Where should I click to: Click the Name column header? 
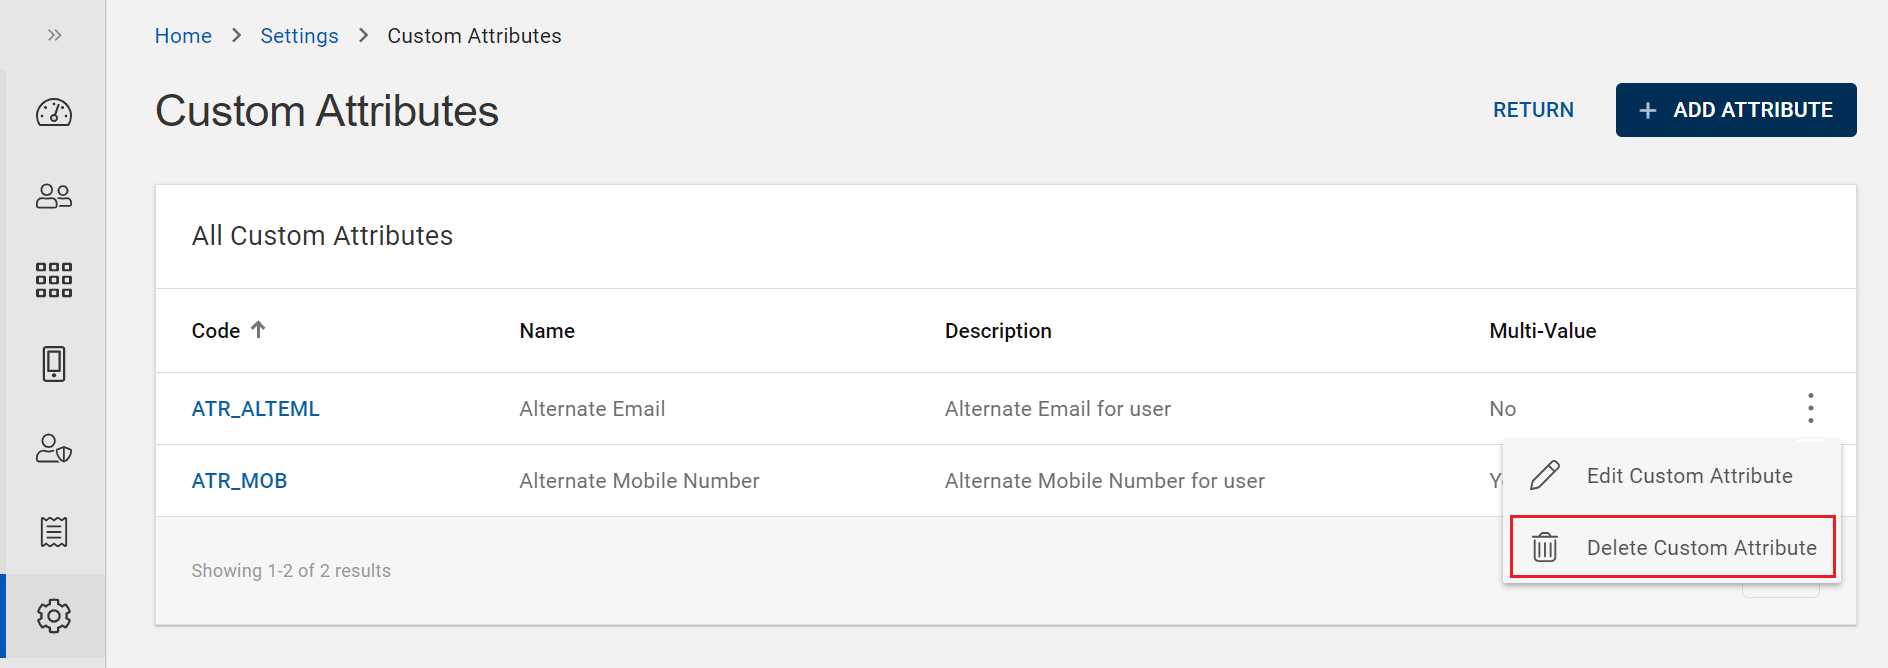547,331
